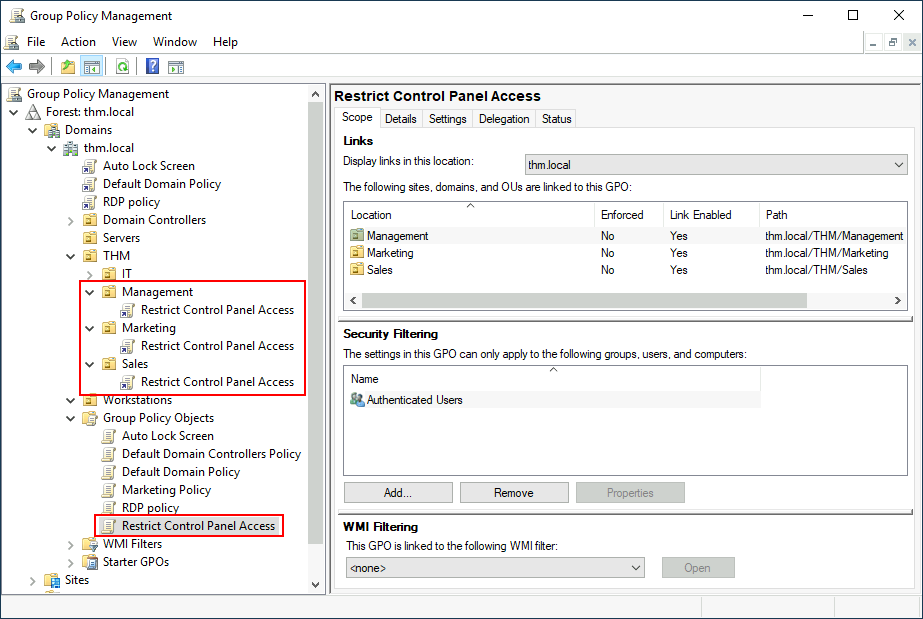Switch to the Settings tab
The height and width of the screenshot is (619, 923).
coord(447,118)
